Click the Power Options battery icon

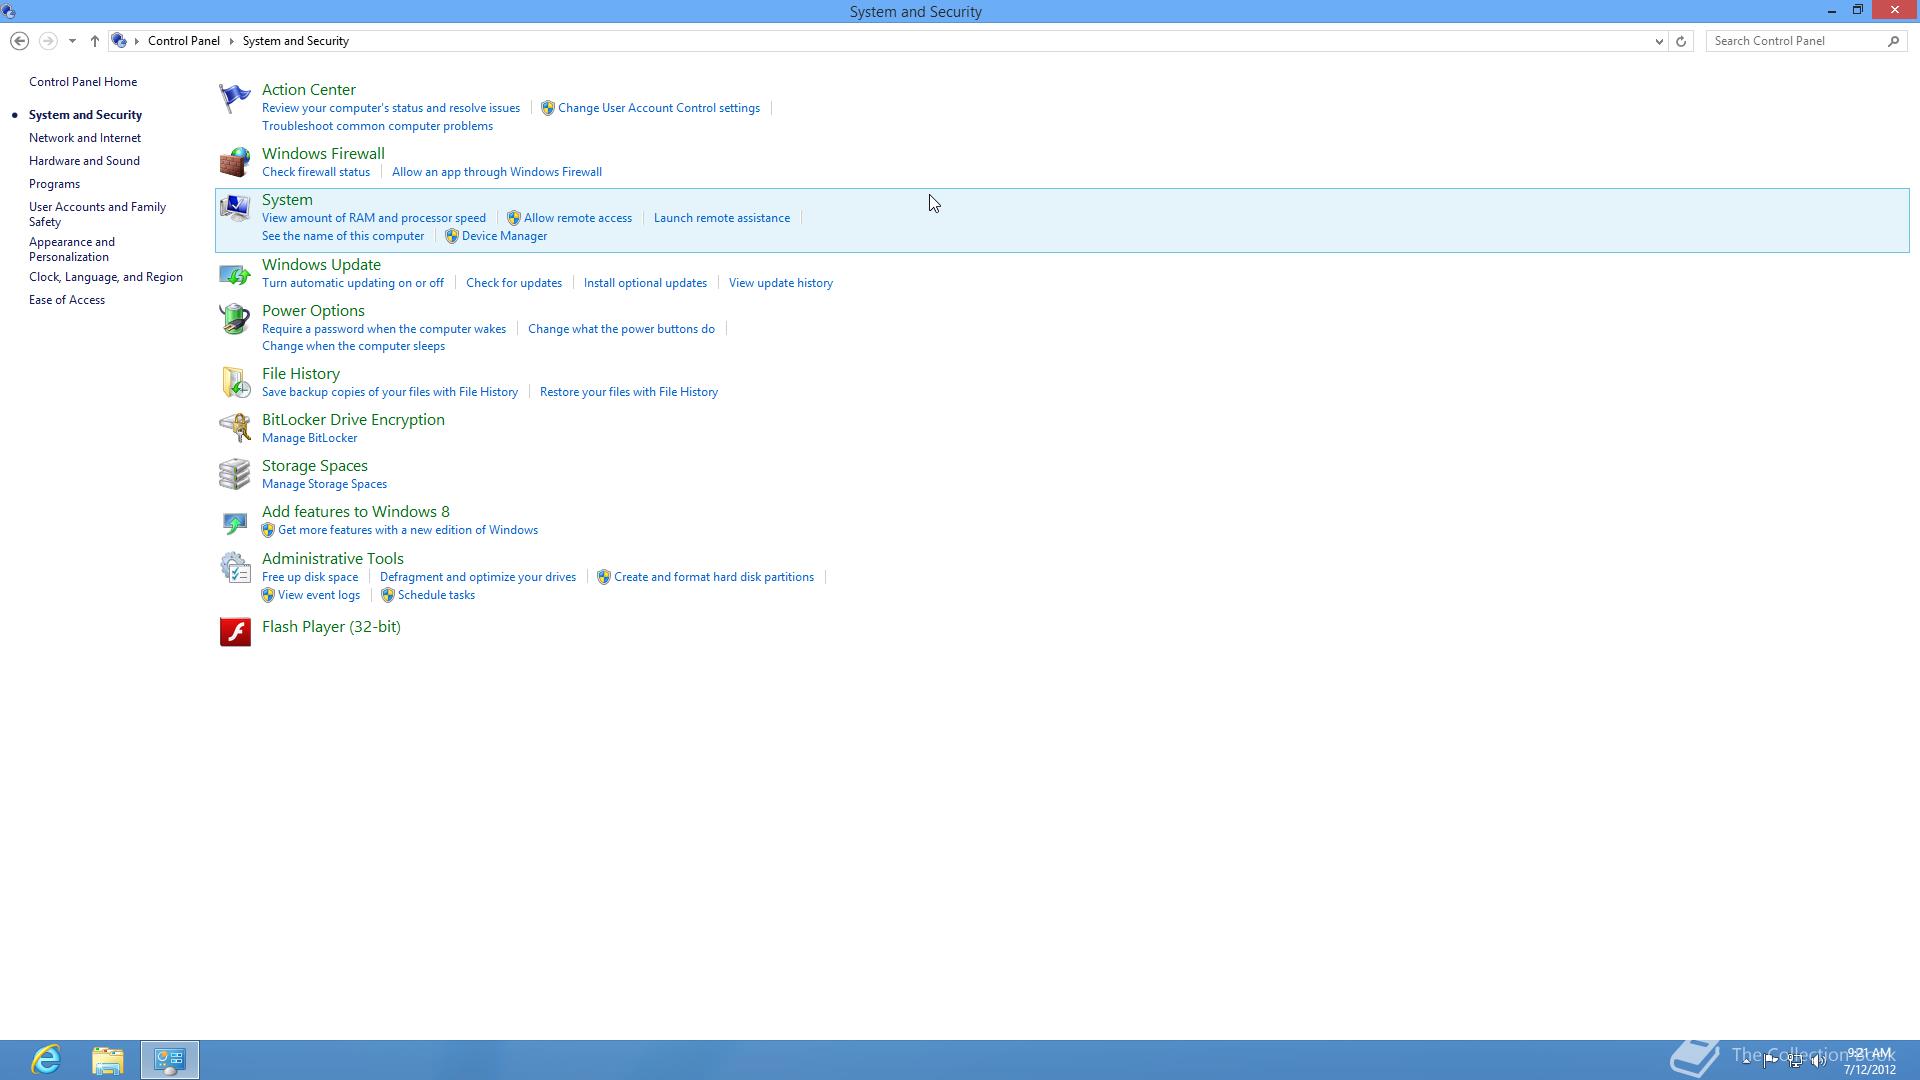click(235, 319)
